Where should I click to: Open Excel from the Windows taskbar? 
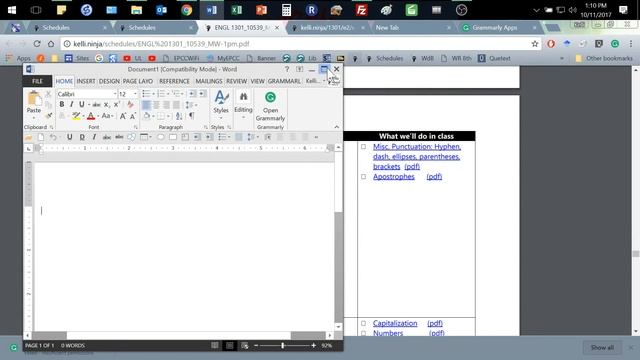click(x=236, y=10)
